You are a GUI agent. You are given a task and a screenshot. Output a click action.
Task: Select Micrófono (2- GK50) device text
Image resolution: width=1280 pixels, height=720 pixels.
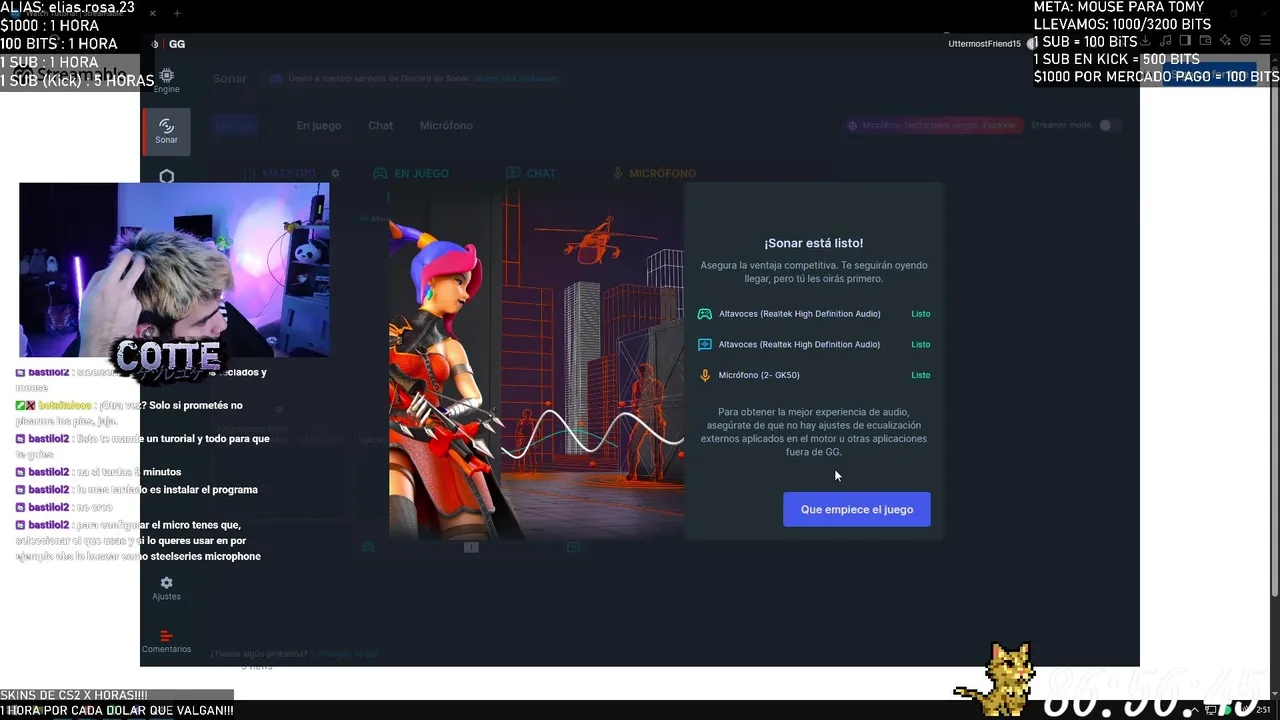click(x=759, y=375)
